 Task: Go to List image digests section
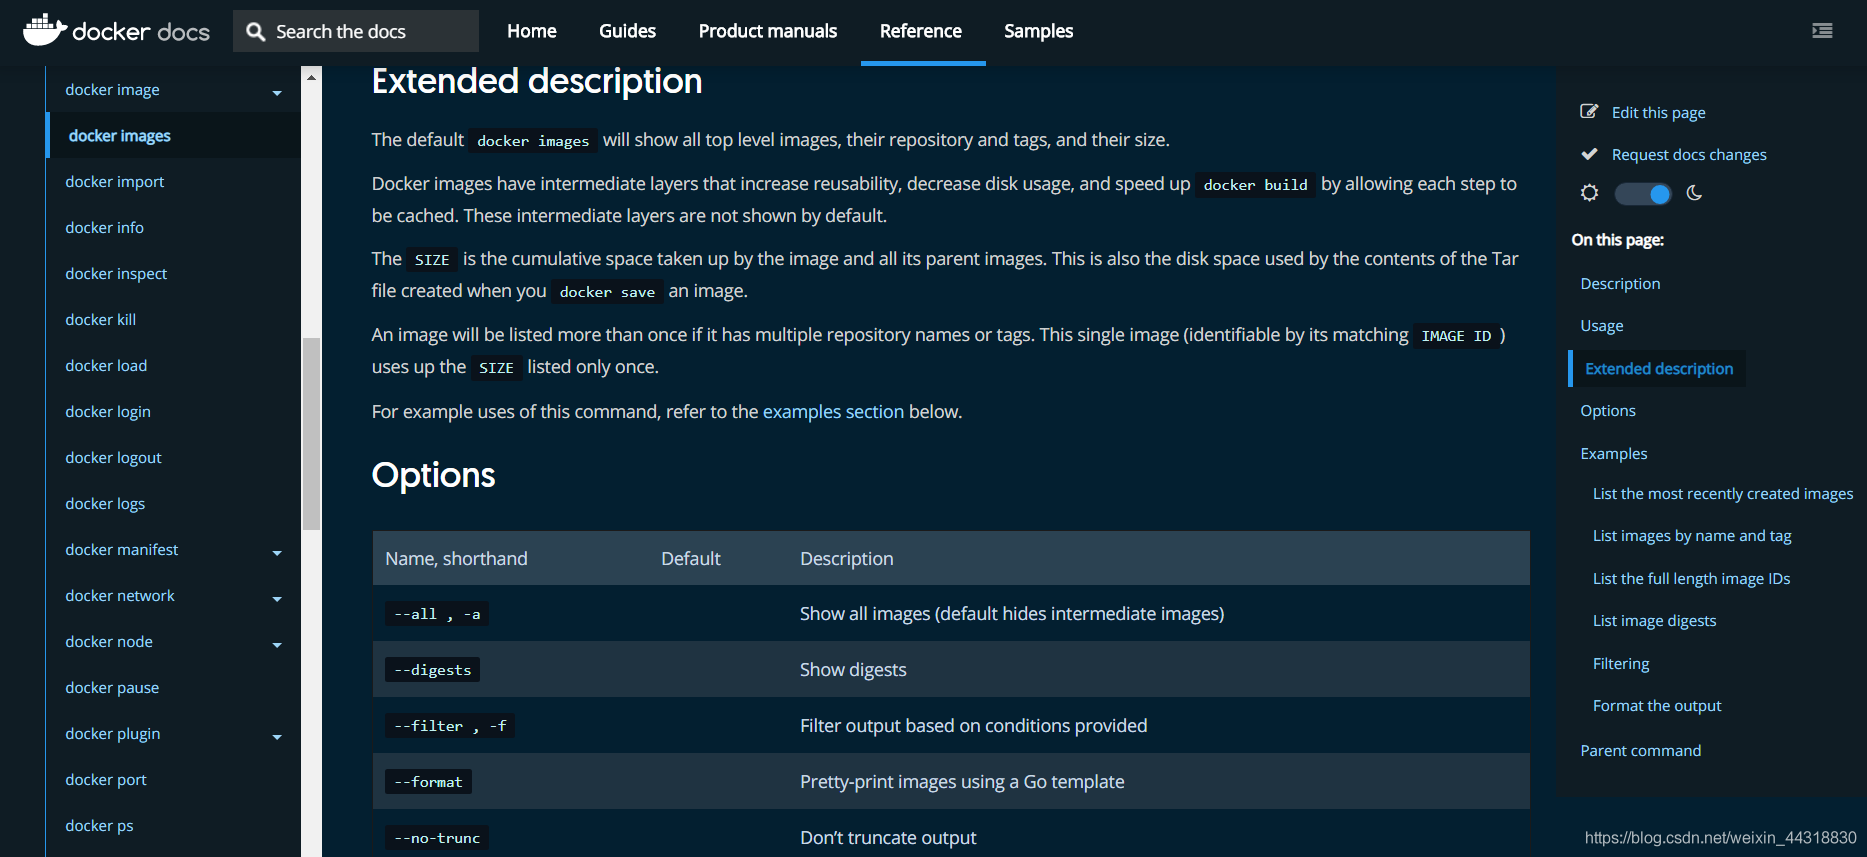tap(1655, 621)
